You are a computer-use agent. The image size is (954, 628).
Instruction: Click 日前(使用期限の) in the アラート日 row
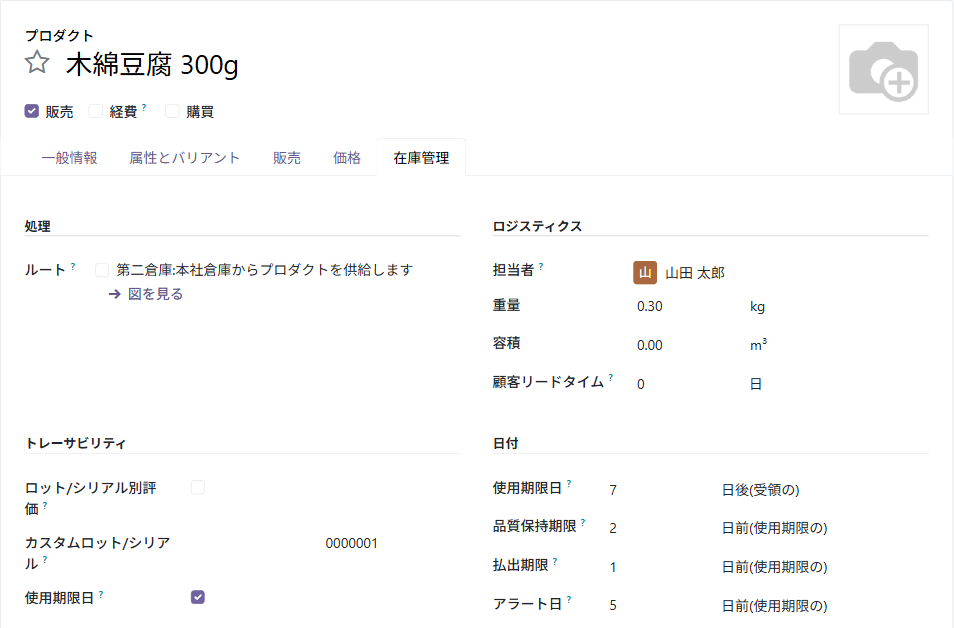775,606
